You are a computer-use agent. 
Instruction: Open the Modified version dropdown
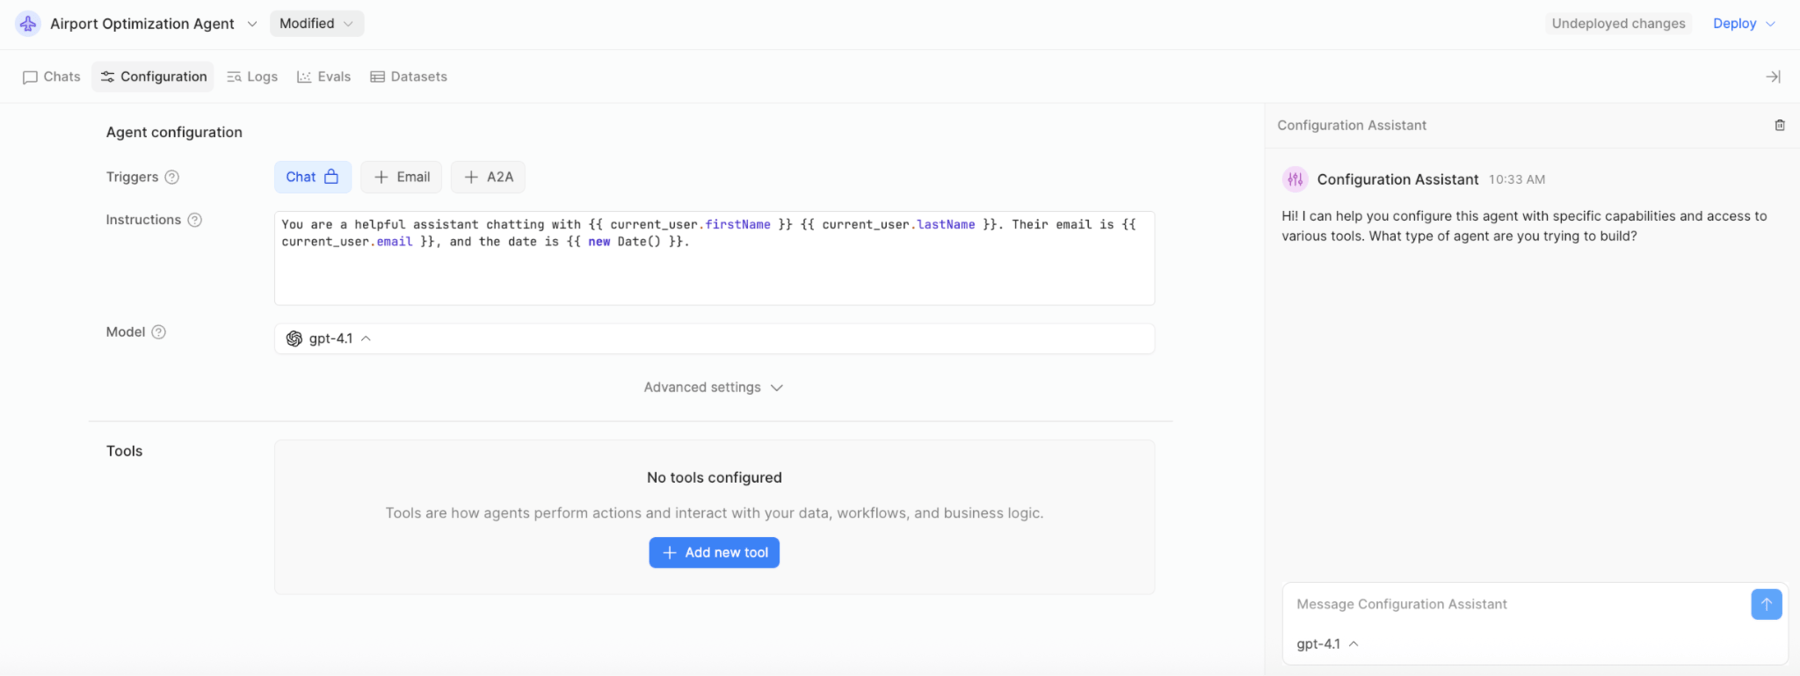pyautogui.click(x=316, y=24)
